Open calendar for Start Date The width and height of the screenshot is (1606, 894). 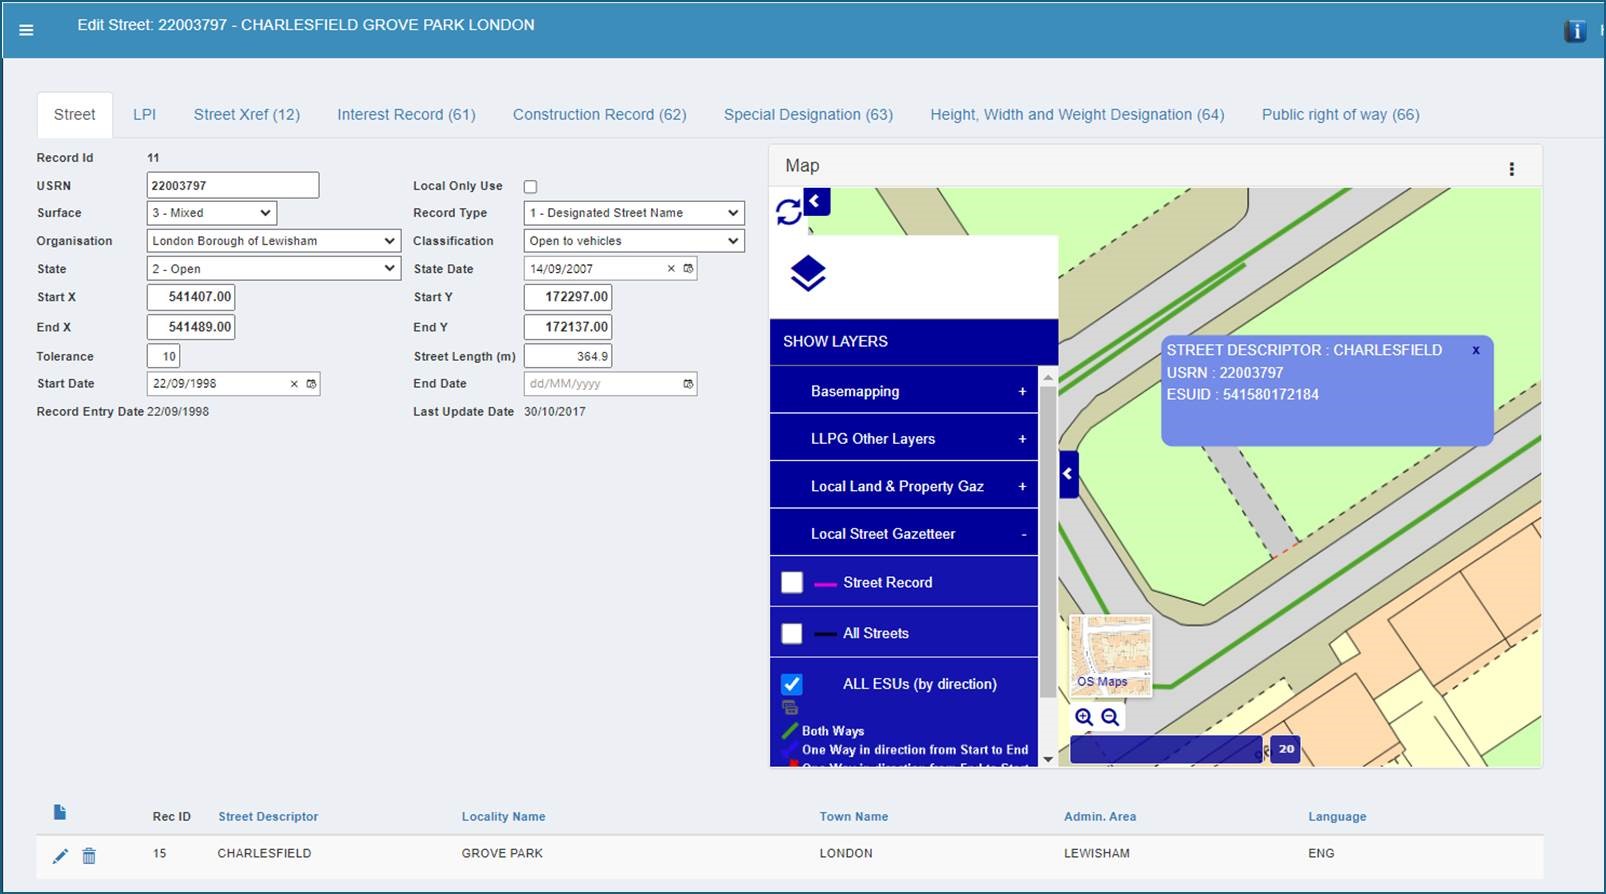pyautogui.click(x=311, y=384)
